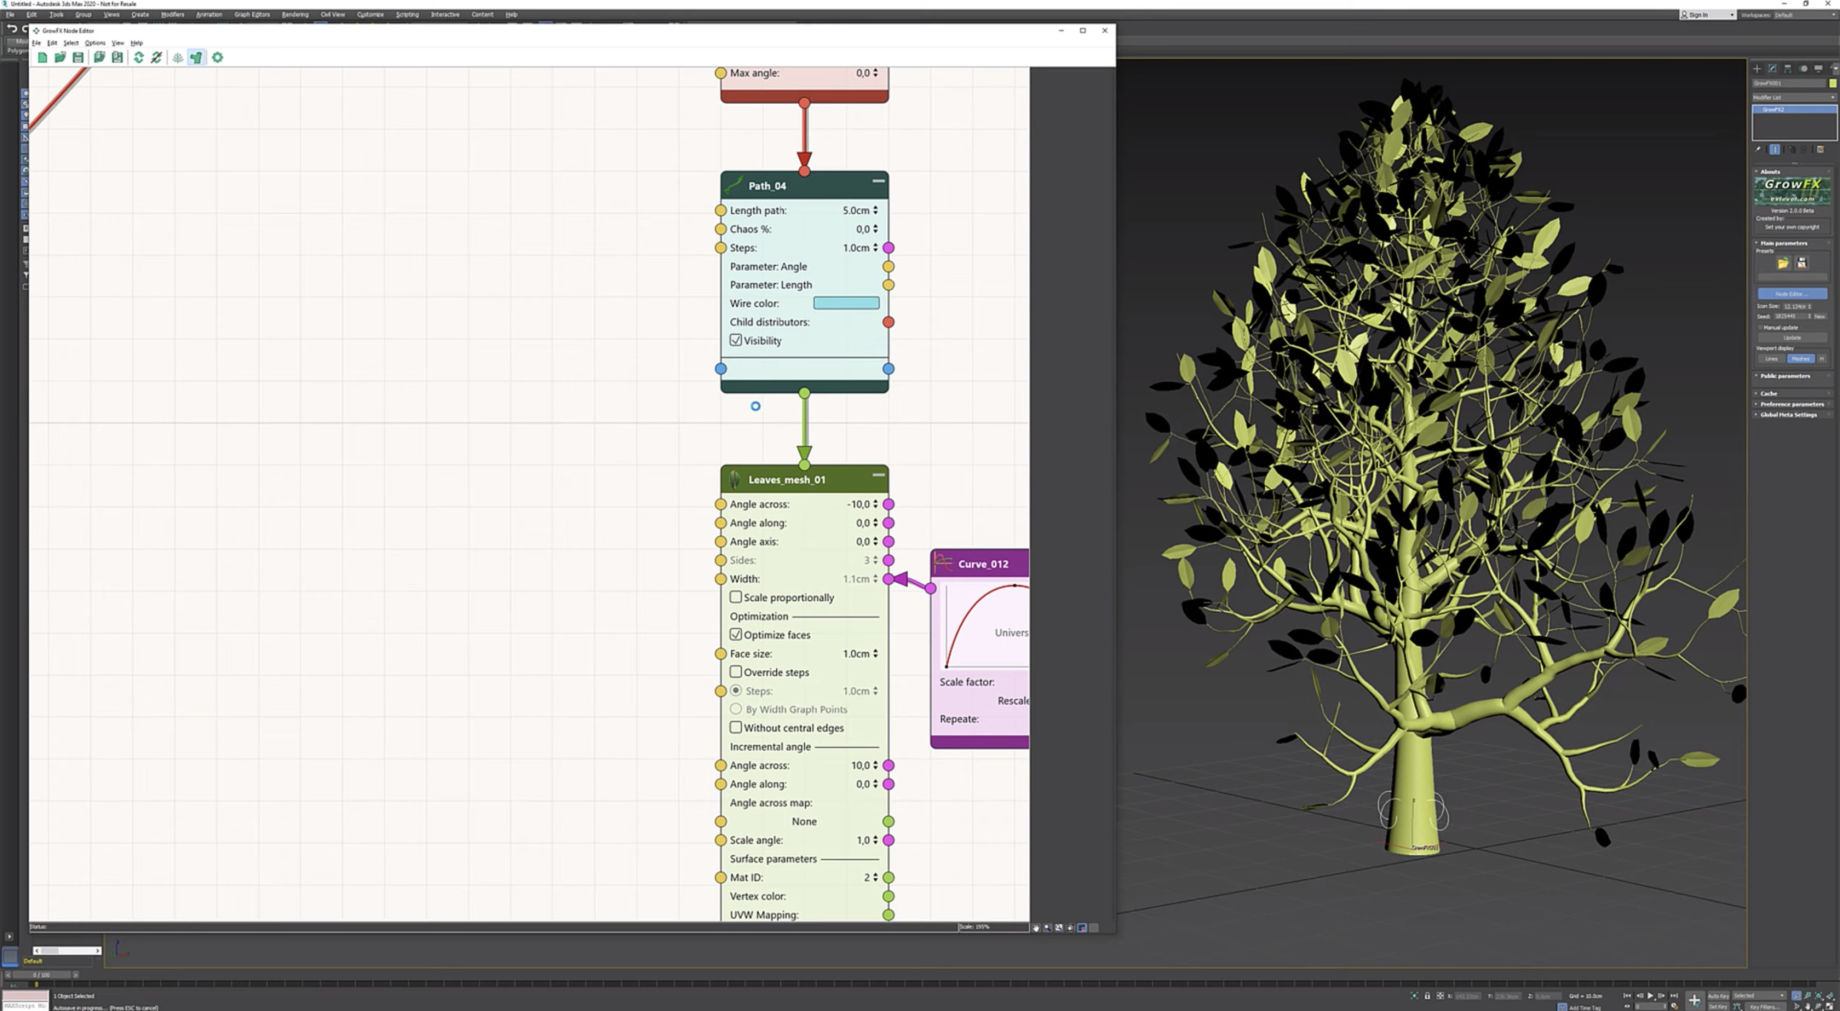Uncheck the Optimize faces checkbox
The height and width of the screenshot is (1011, 1840).
736,634
